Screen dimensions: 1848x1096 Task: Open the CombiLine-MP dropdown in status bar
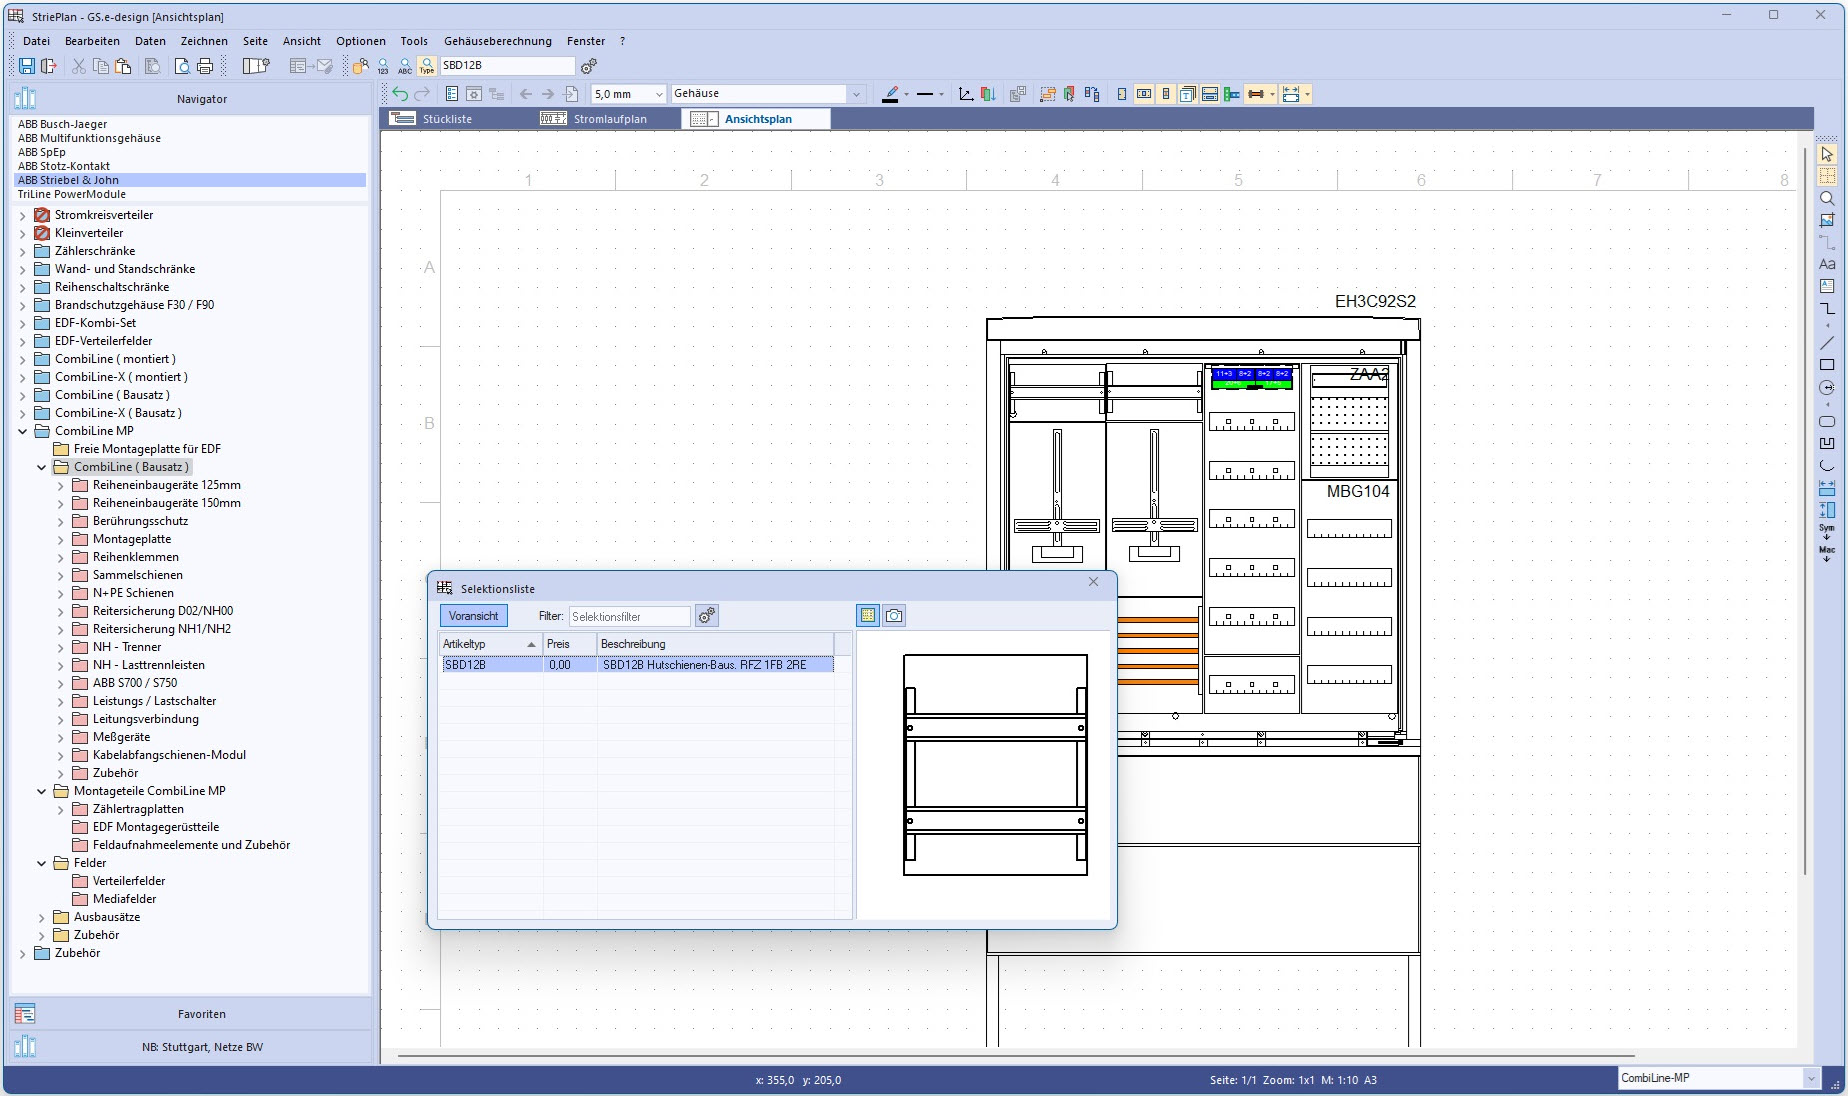click(x=1811, y=1078)
